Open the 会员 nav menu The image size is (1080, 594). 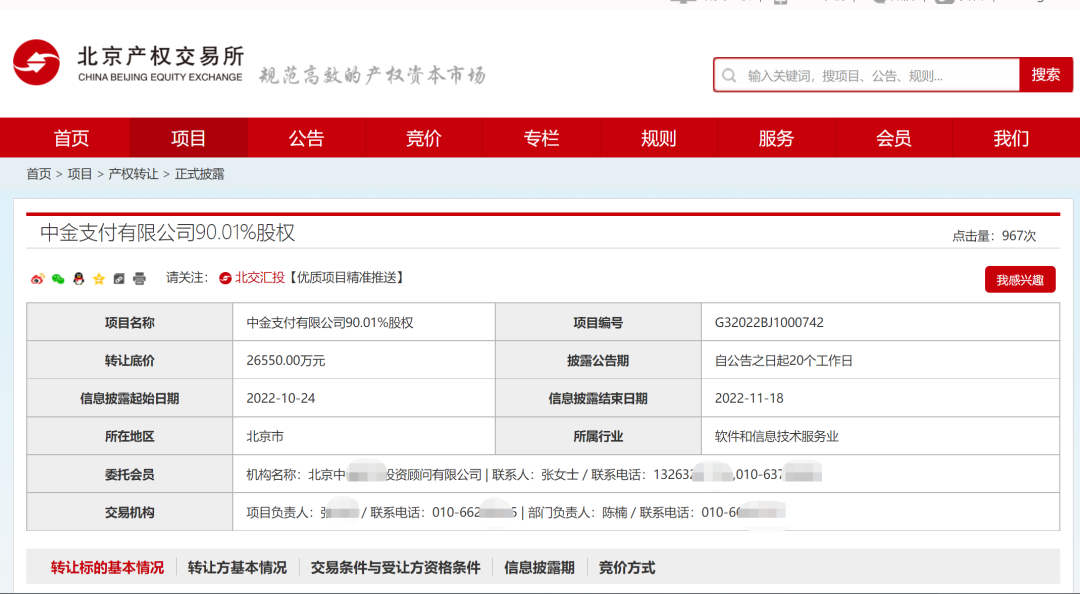pos(893,138)
